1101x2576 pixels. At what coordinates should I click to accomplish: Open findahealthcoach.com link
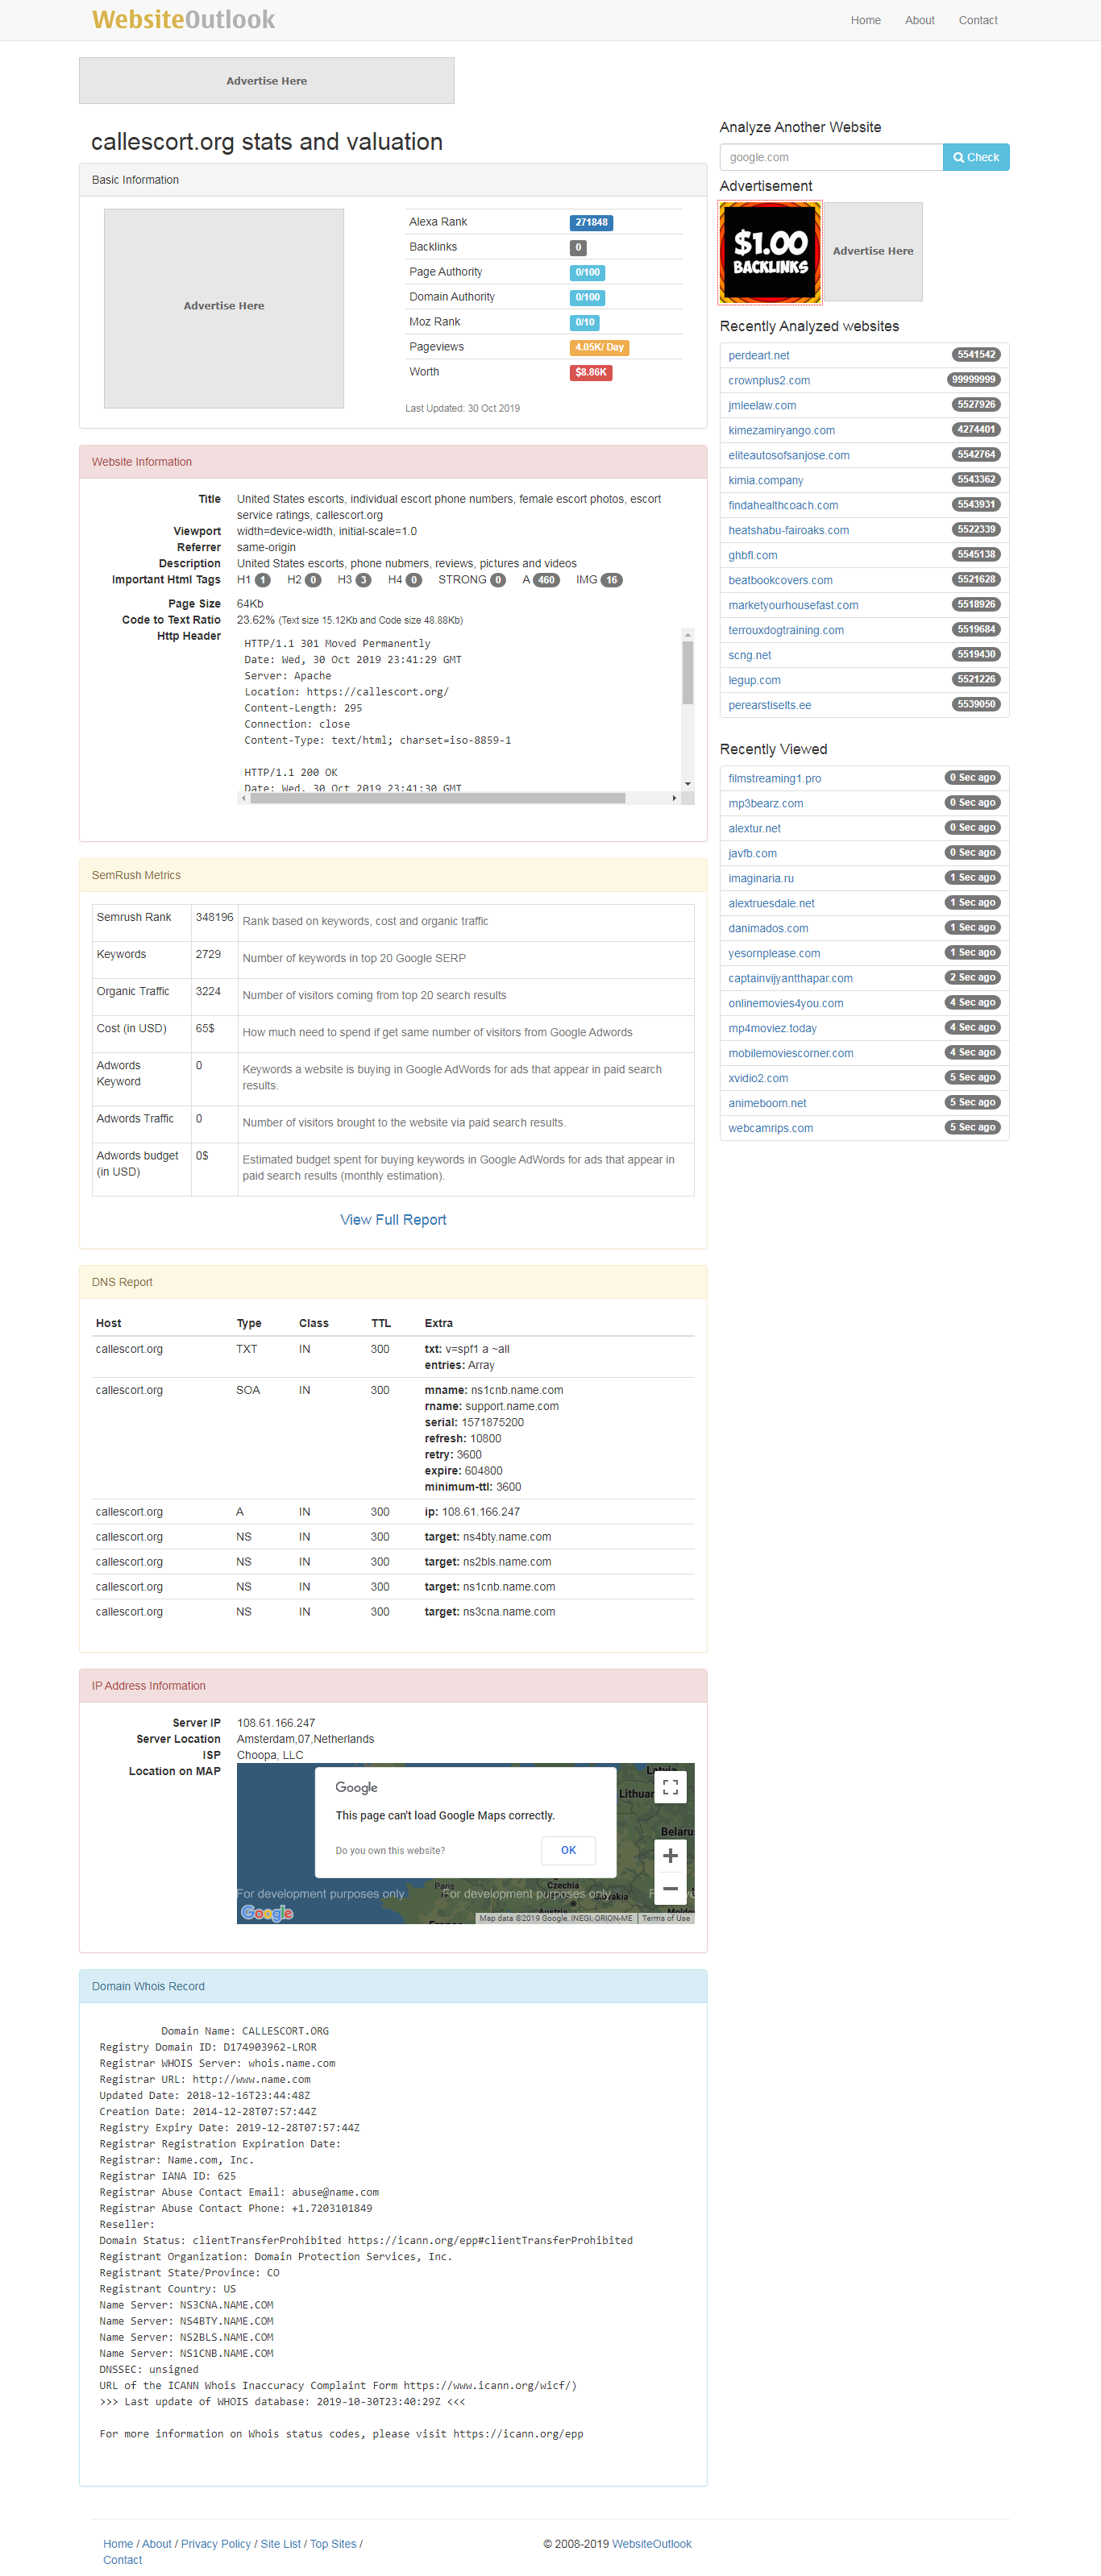[x=783, y=505]
